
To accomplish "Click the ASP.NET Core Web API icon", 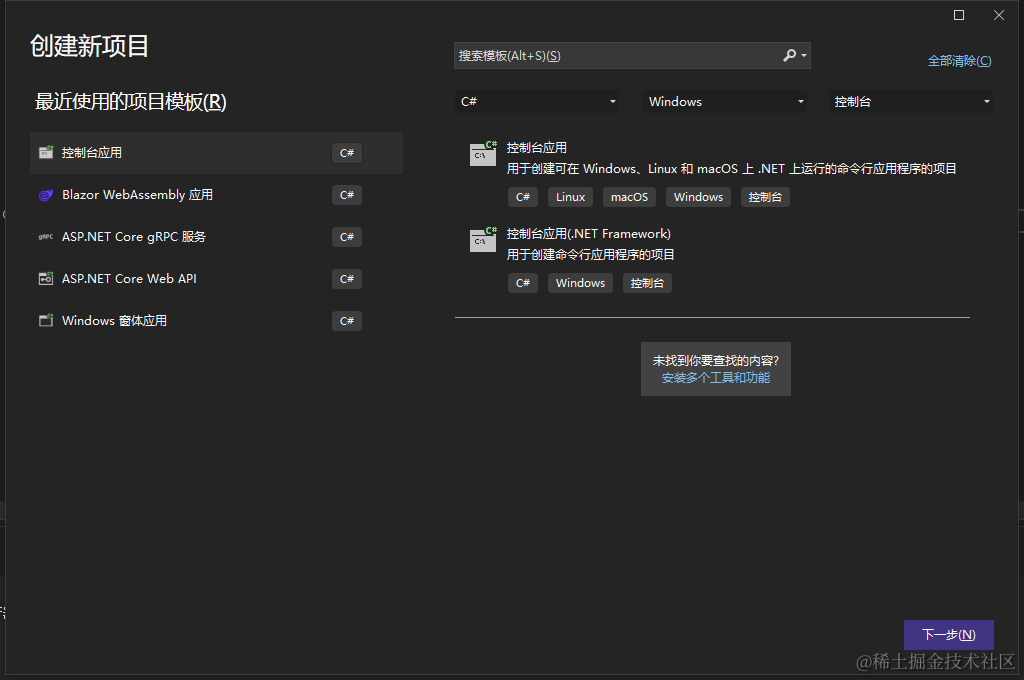I will [x=46, y=279].
